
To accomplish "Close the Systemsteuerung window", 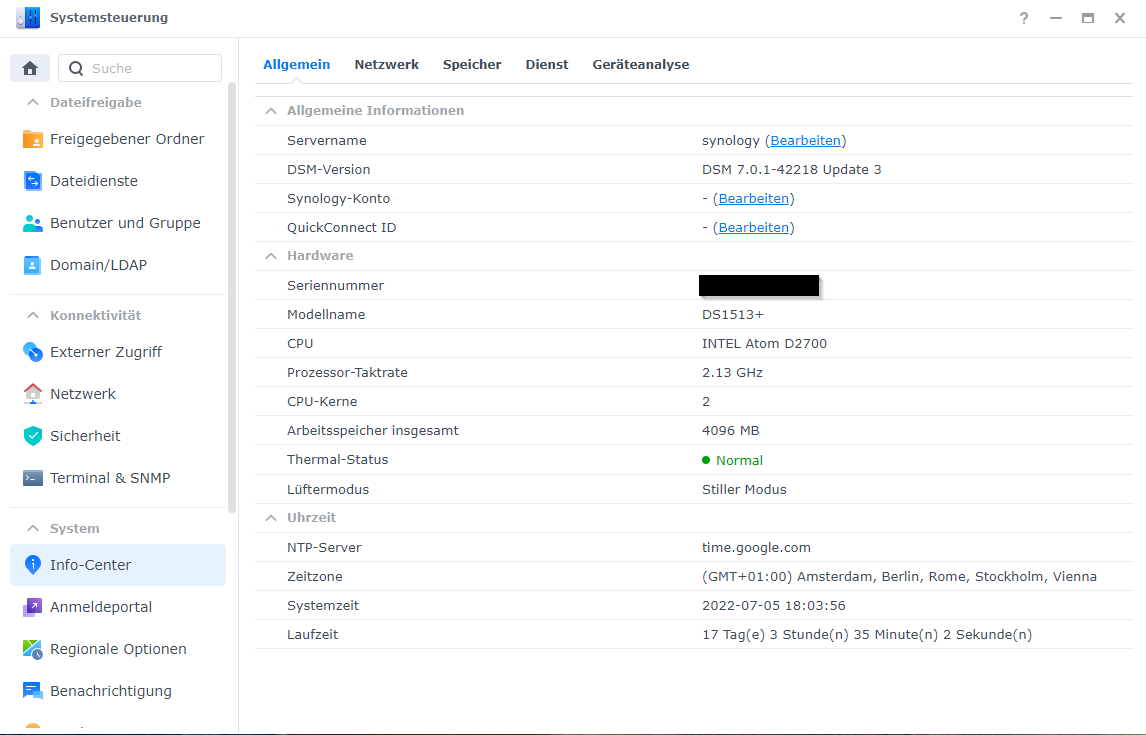I will pyautogui.click(x=1120, y=18).
